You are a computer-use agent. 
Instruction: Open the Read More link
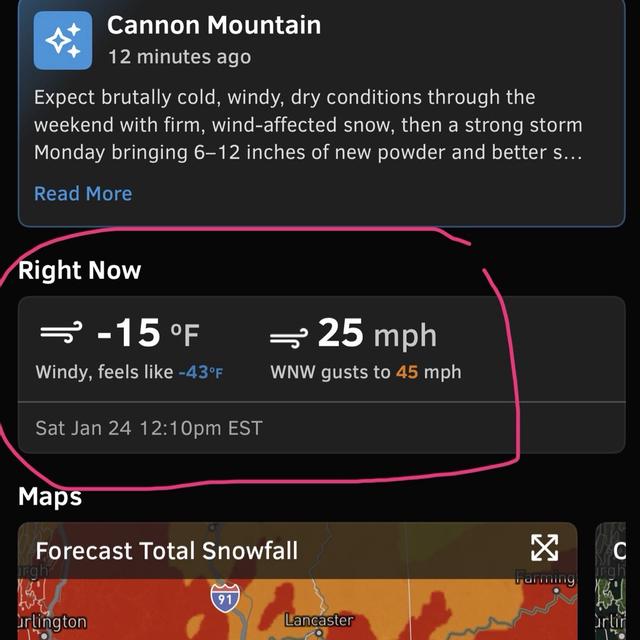tap(83, 193)
